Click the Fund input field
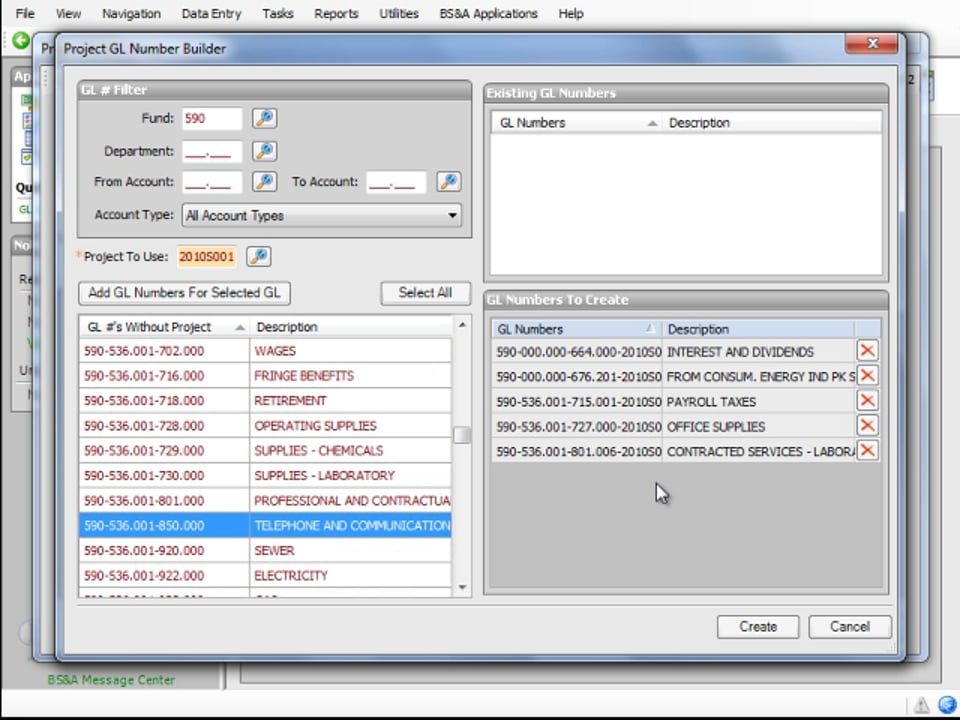The height and width of the screenshot is (720, 960). [212, 118]
